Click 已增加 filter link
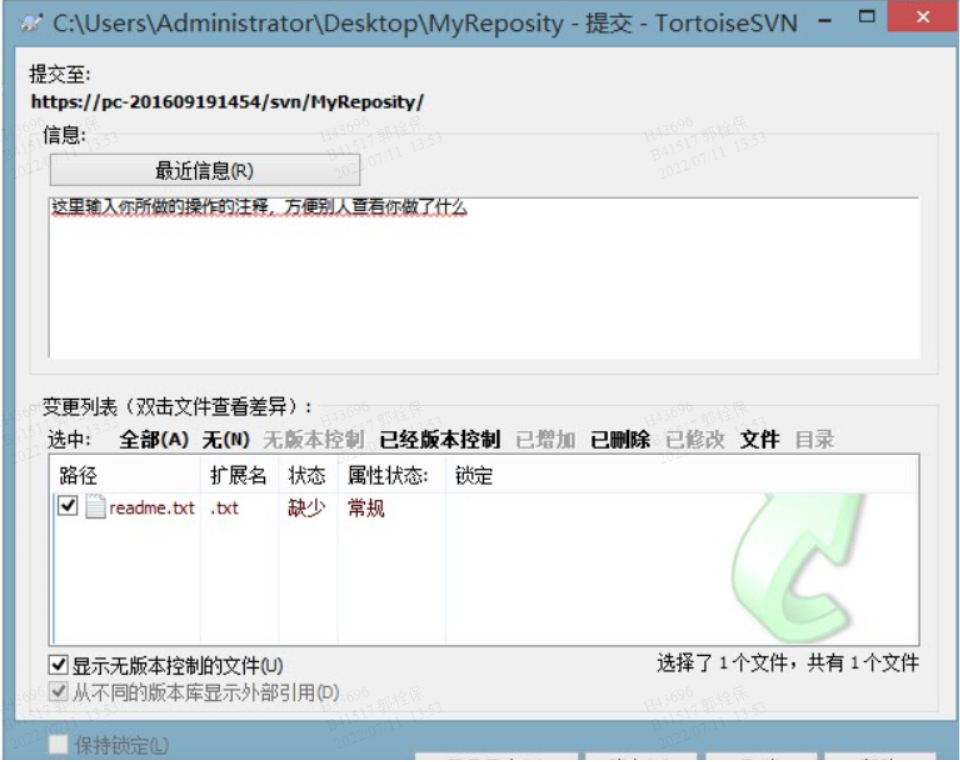The width and height of the screenshot is (960, 762). click(545, 439)
